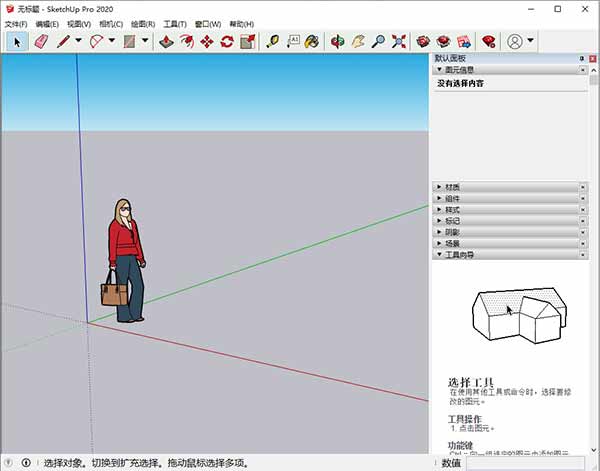Select the Rotate tool
Viewport: 600px width, 471px height.
[227, 42]
